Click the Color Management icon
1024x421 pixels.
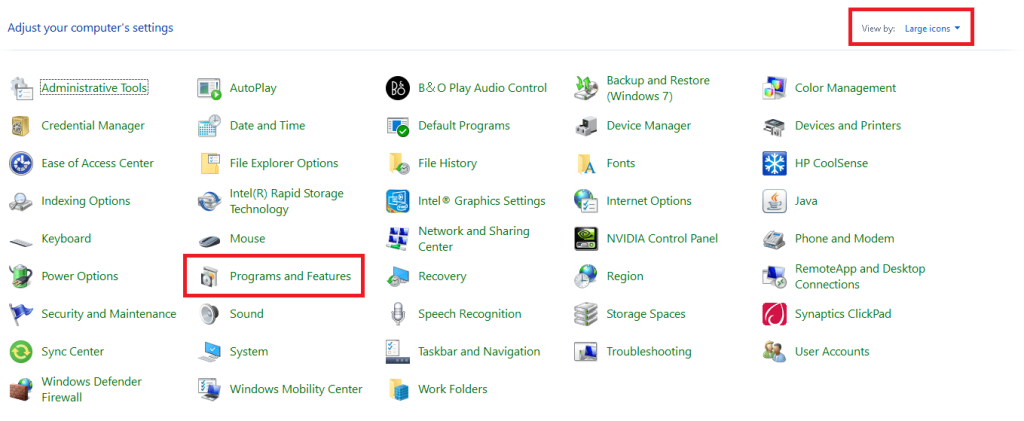click(774, 88)
